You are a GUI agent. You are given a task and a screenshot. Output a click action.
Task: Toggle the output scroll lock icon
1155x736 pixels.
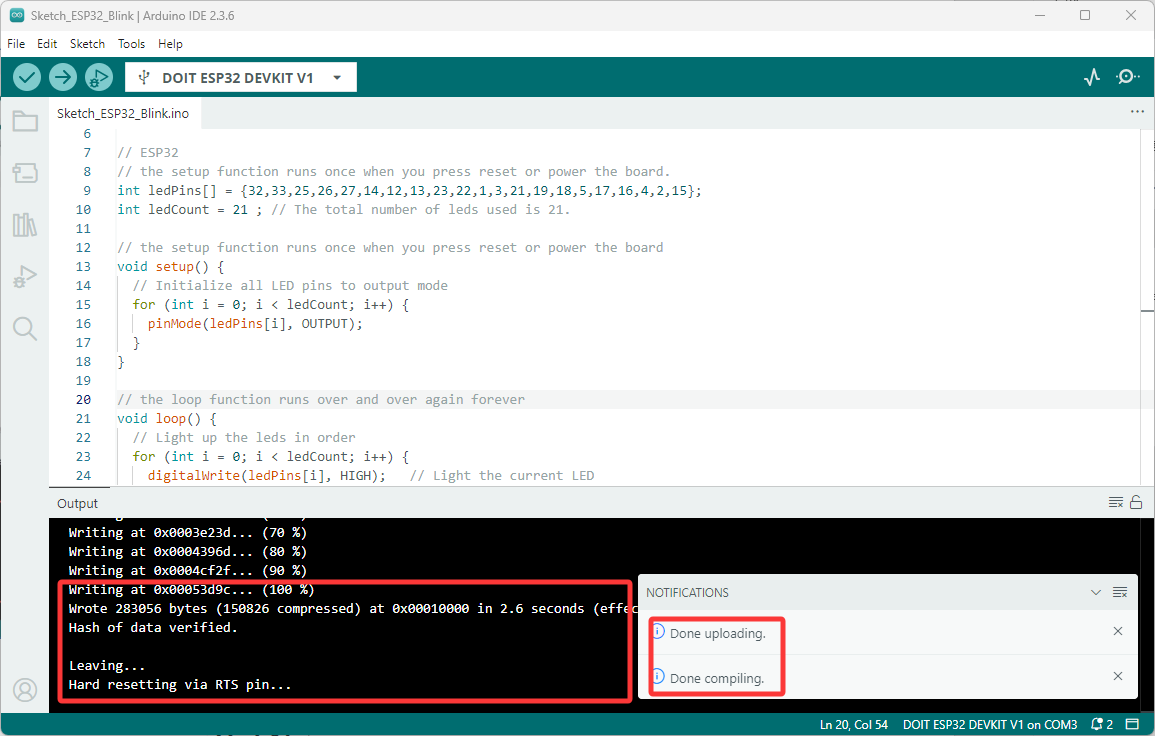click(1136, 502)
